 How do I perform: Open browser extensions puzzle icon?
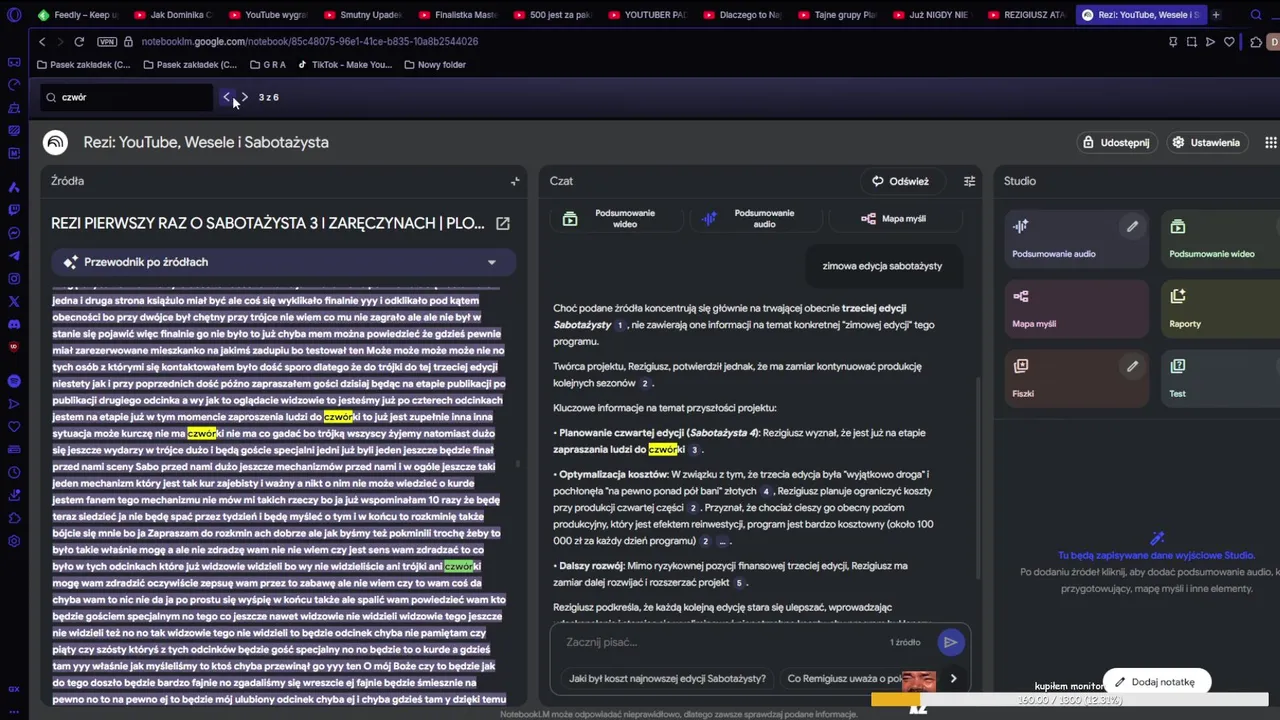tap(1256, 42)
